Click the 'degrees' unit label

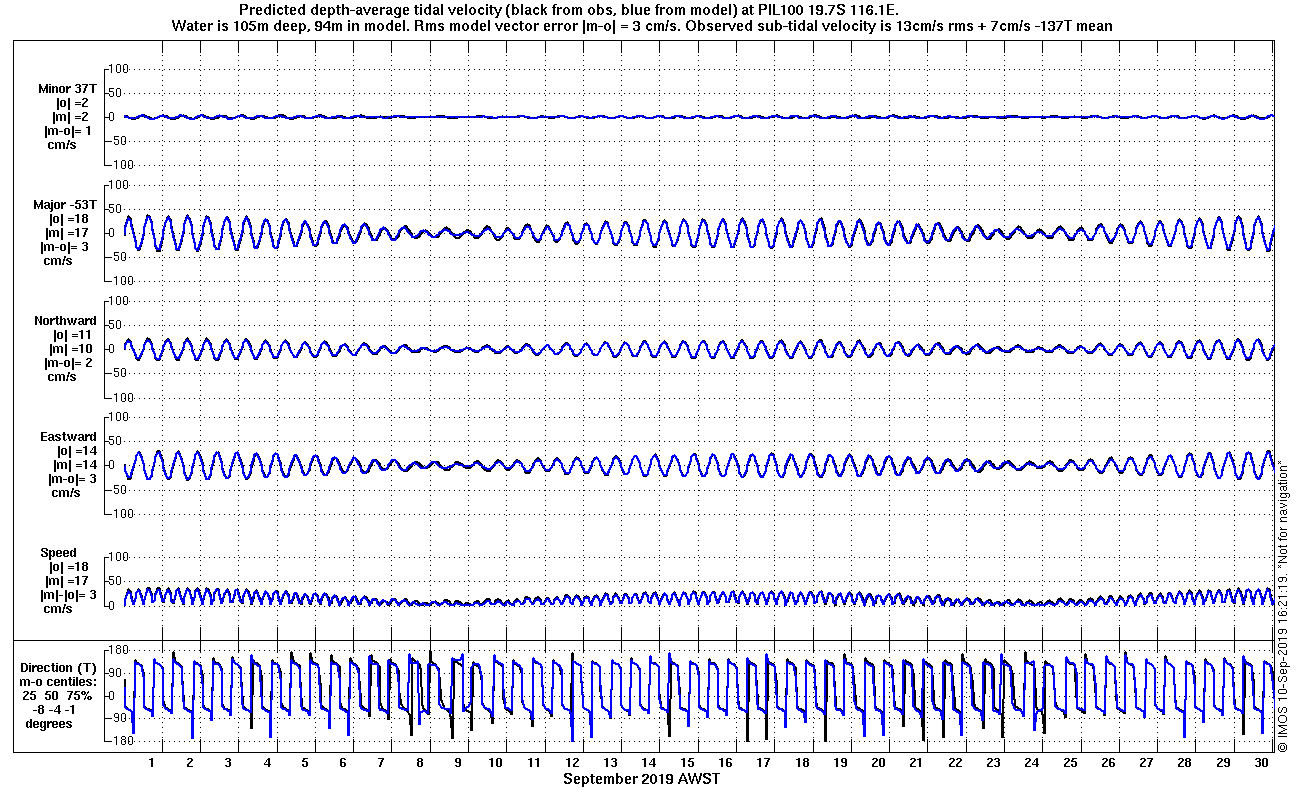(49, 724)
